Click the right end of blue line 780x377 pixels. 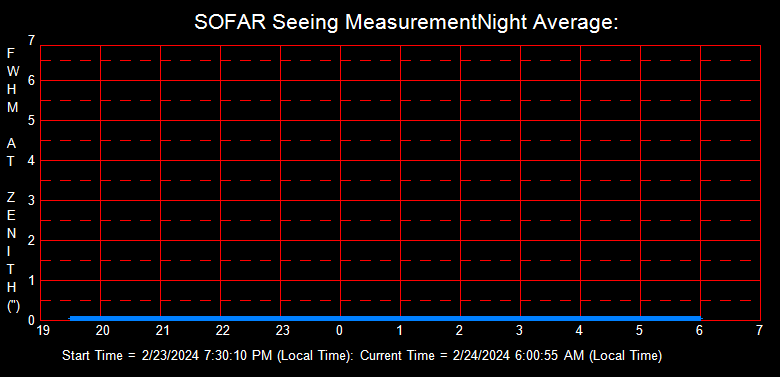pyautogui.click(x=700, y=318)
